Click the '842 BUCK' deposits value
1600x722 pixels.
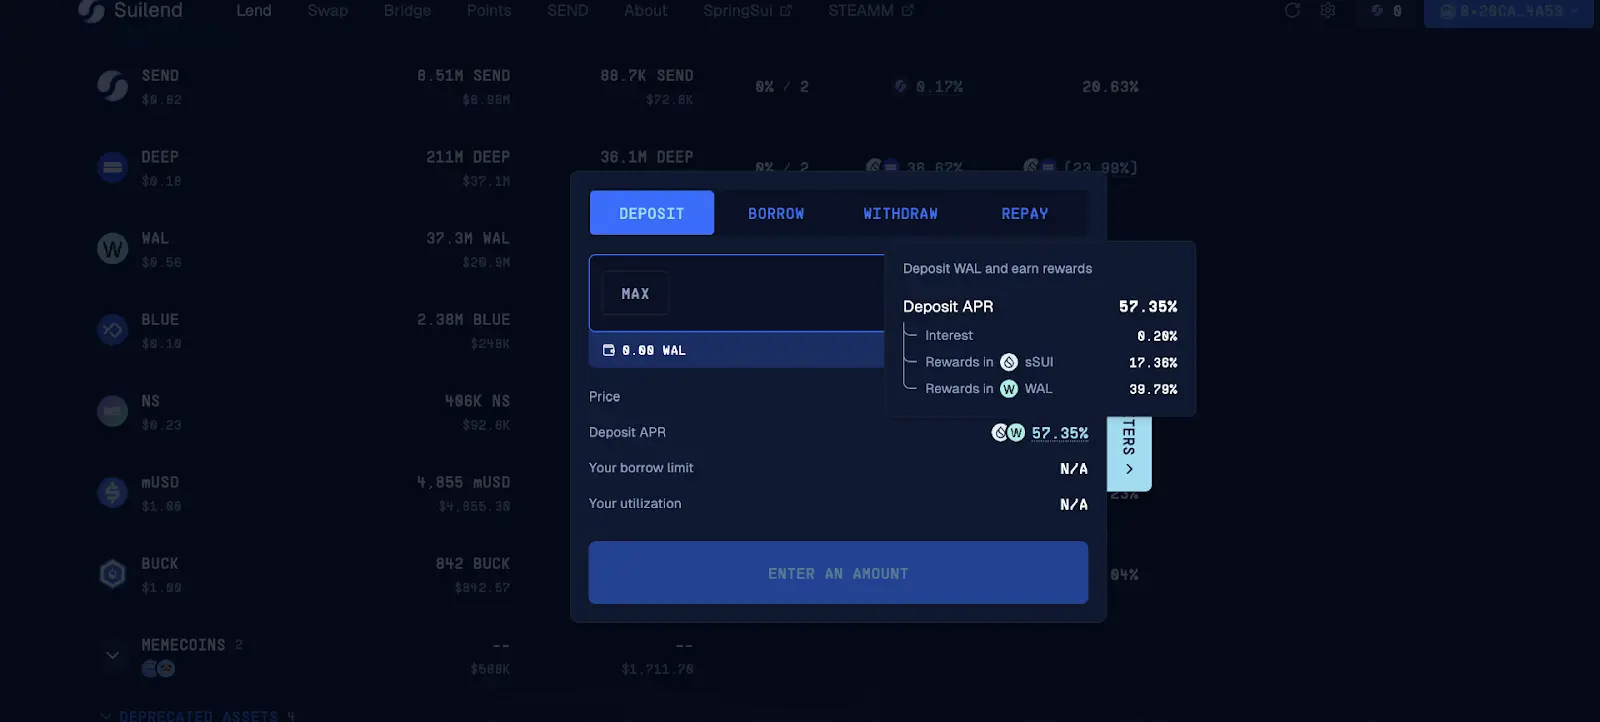[x=472, y=563]
